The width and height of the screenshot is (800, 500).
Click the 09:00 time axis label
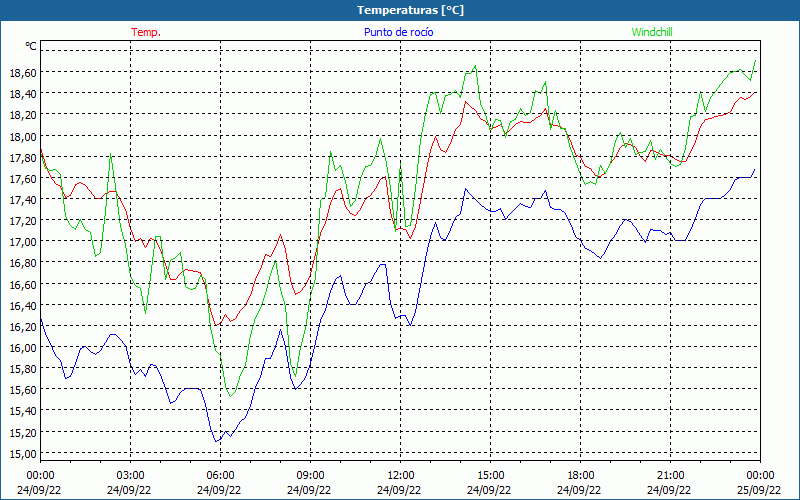point(310,476)
